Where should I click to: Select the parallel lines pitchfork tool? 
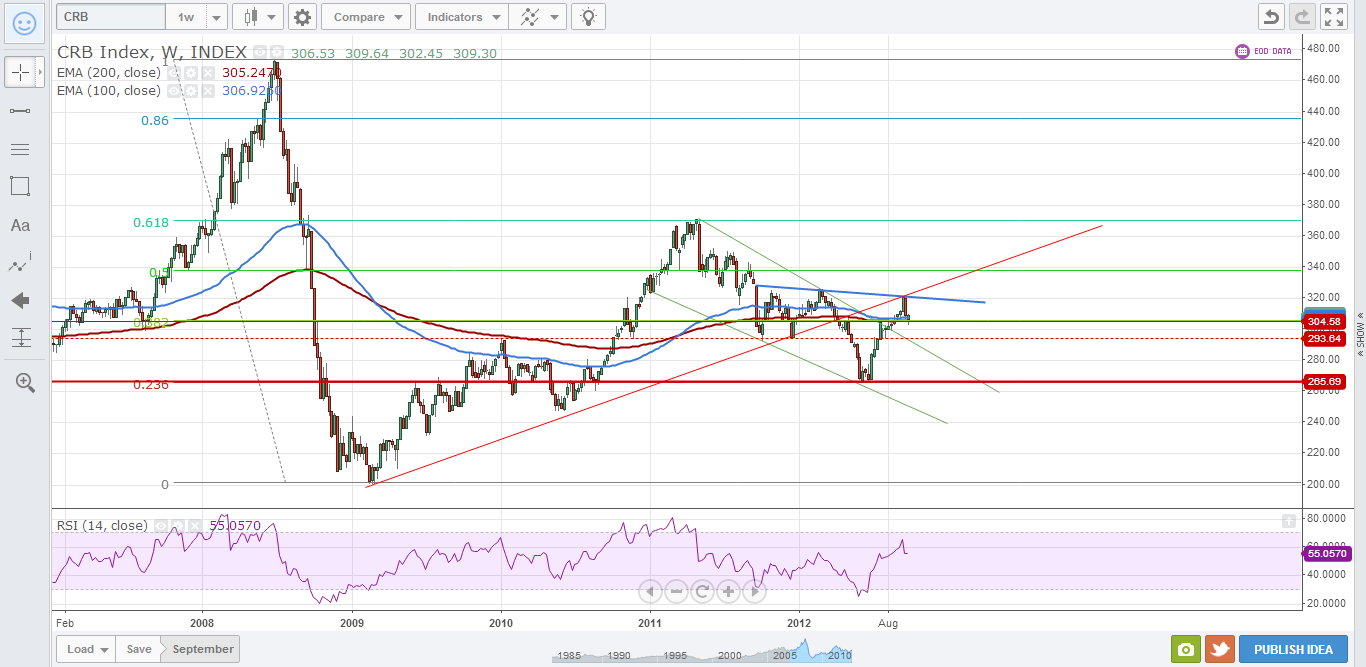(x=20, y=148)
